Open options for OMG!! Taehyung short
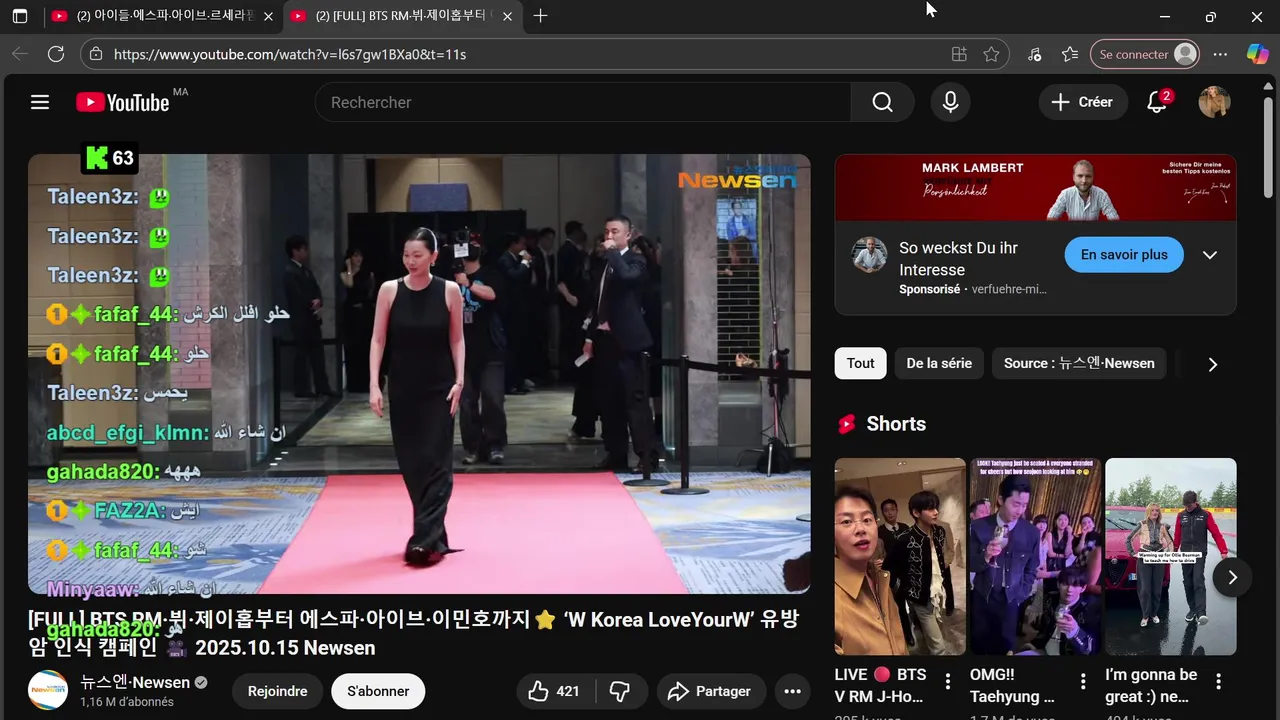The width and height of the screenshot is (1280, 720). [x=1083, y=682]
